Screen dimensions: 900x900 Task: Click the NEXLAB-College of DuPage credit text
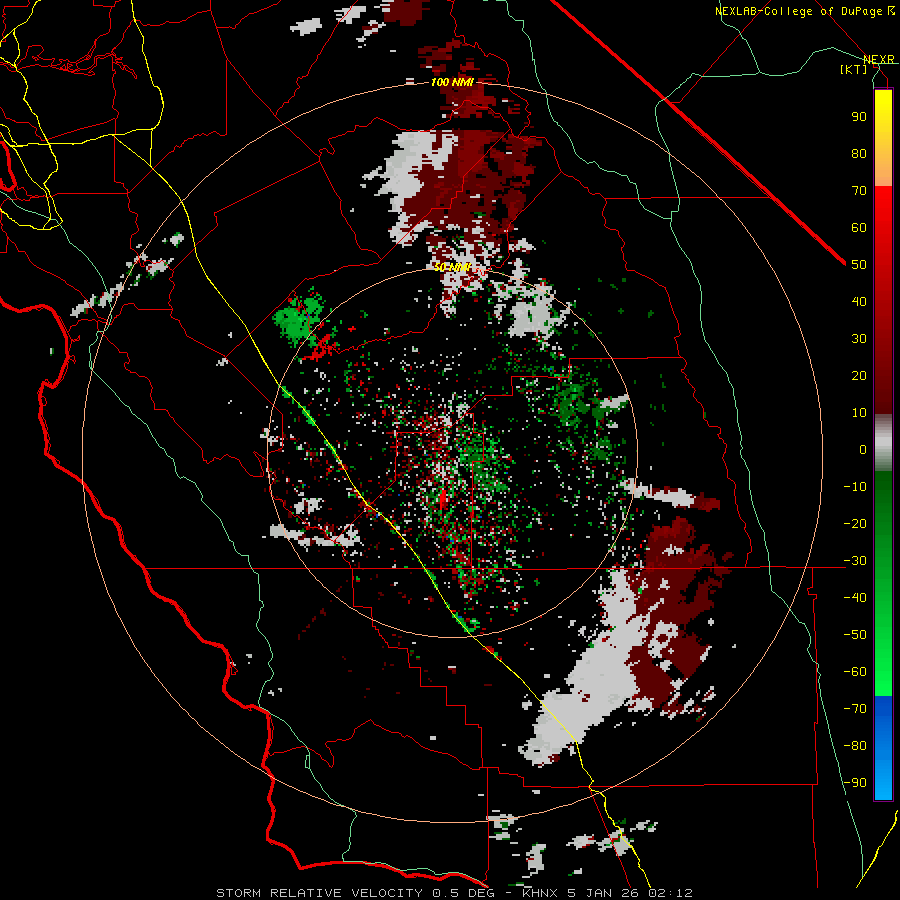click(x=804, y=11)
